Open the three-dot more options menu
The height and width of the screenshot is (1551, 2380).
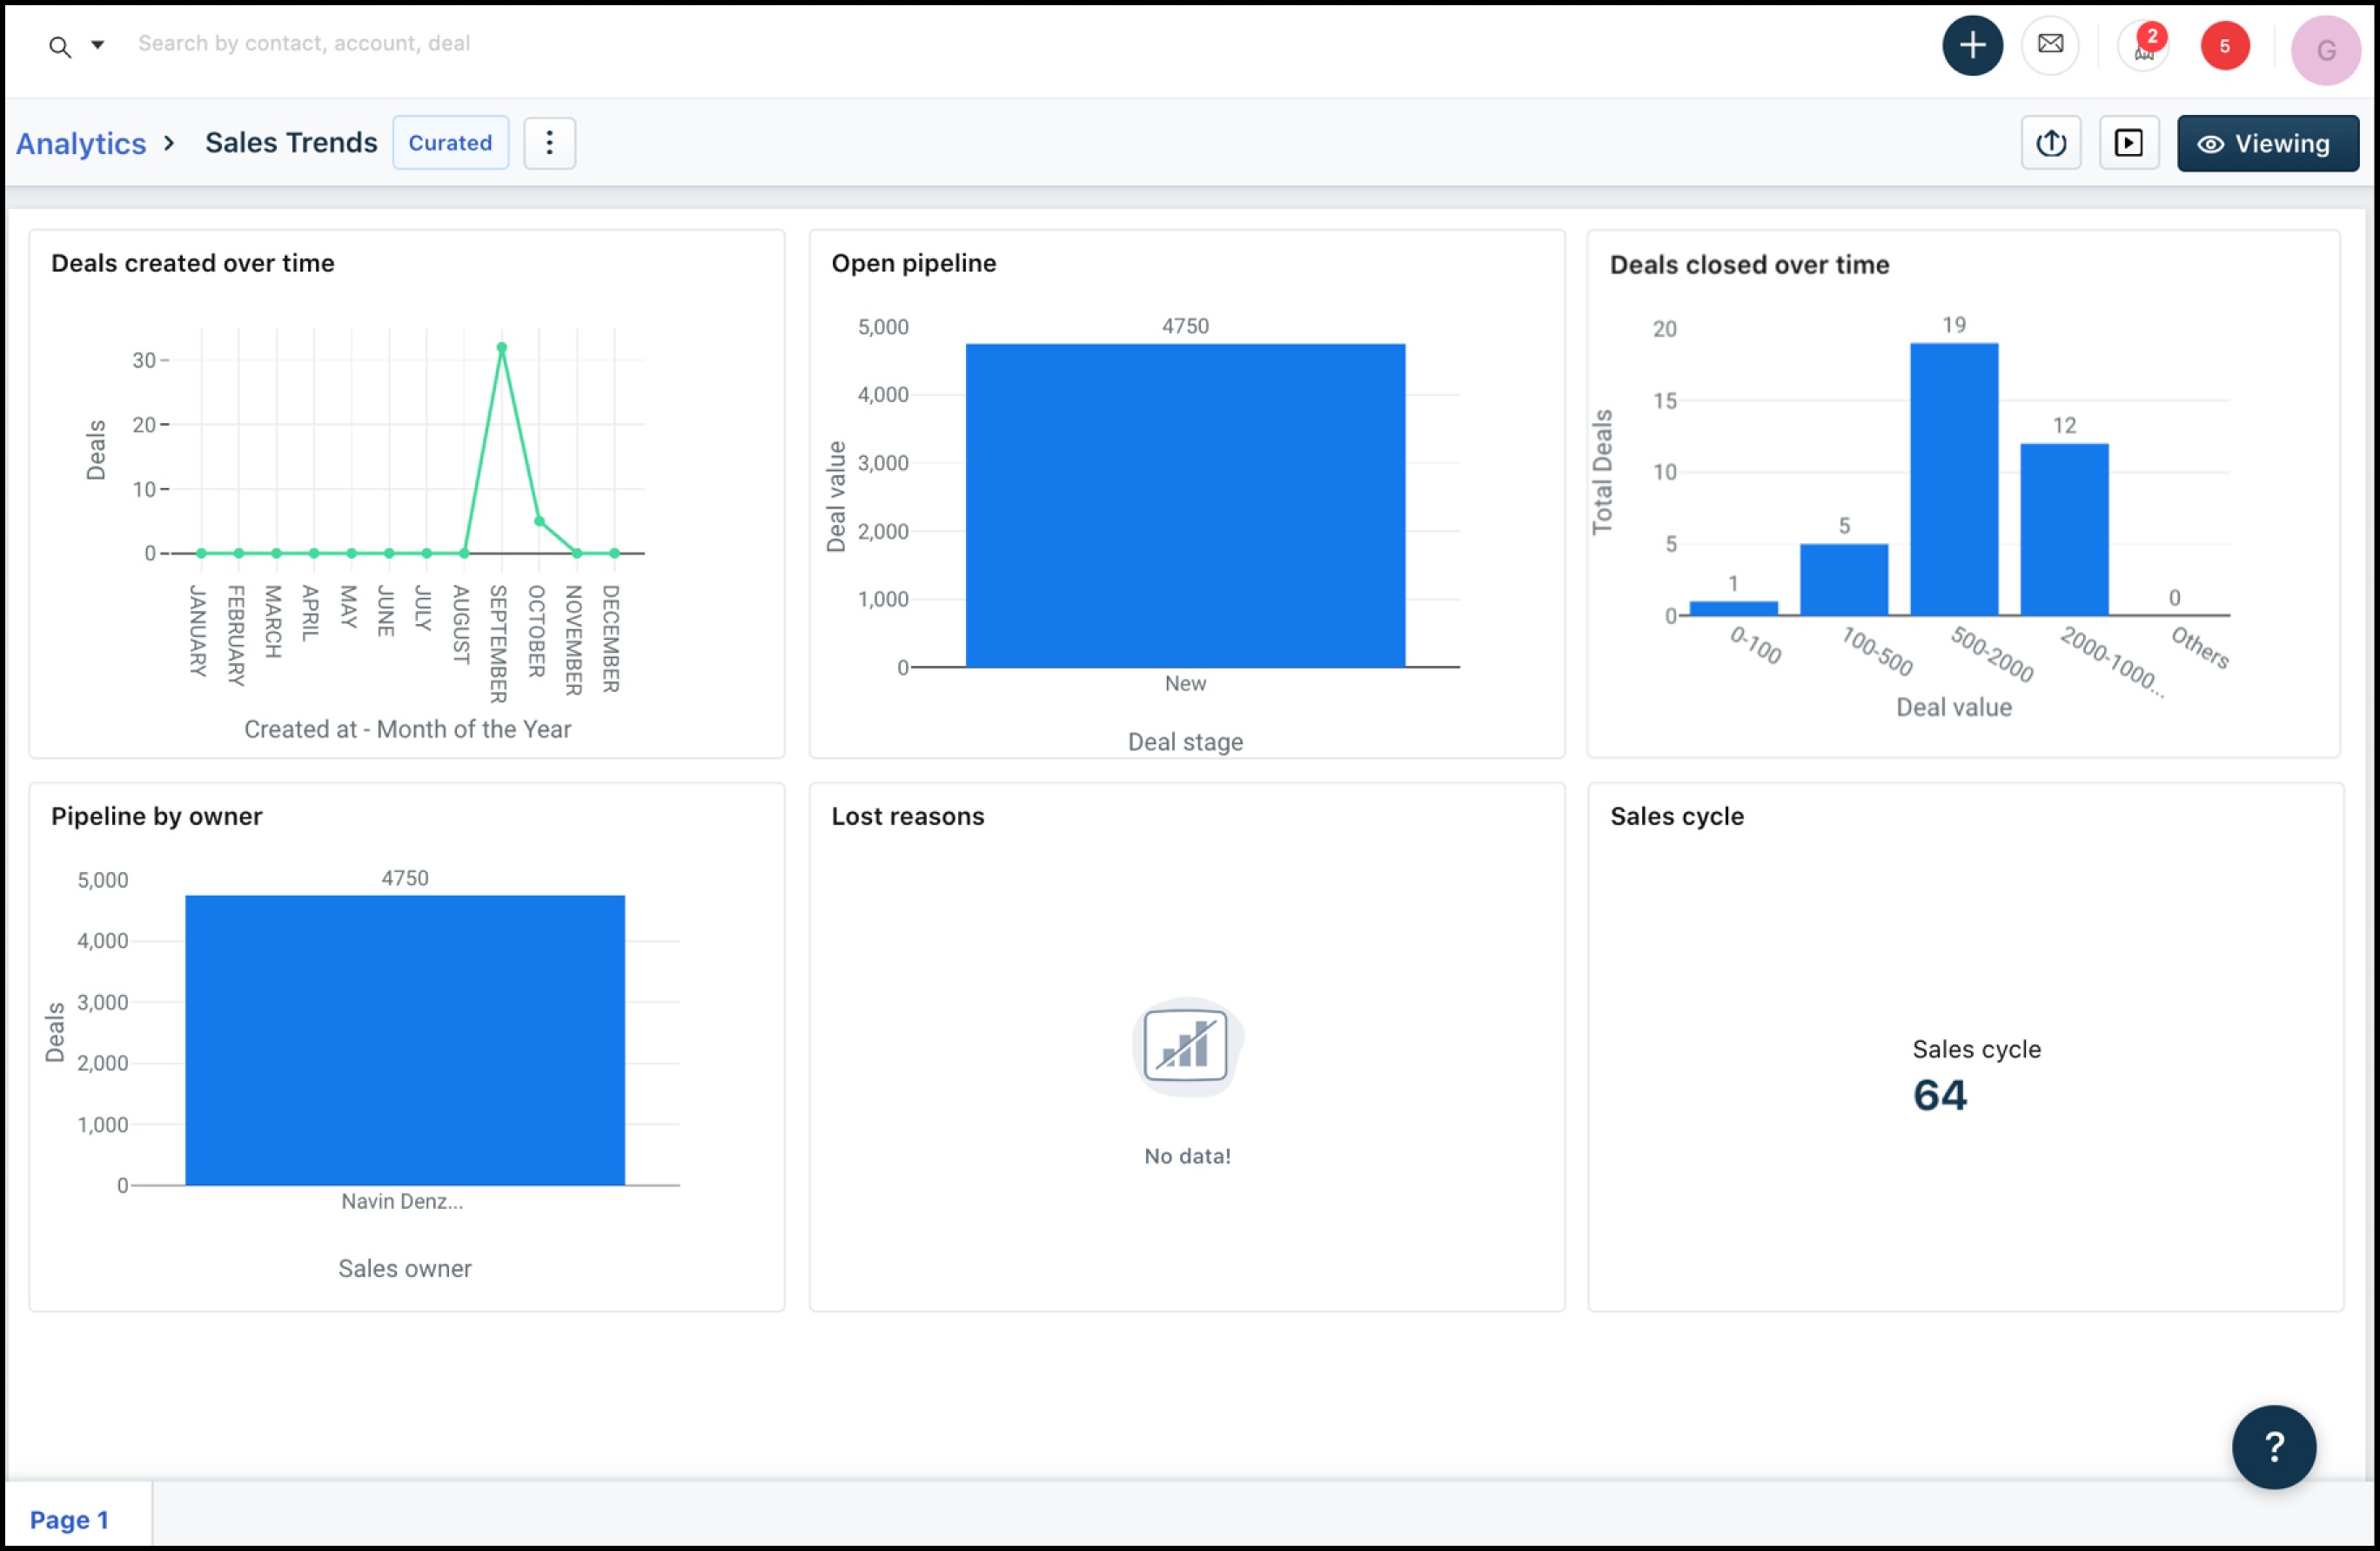tap(549, 143)
